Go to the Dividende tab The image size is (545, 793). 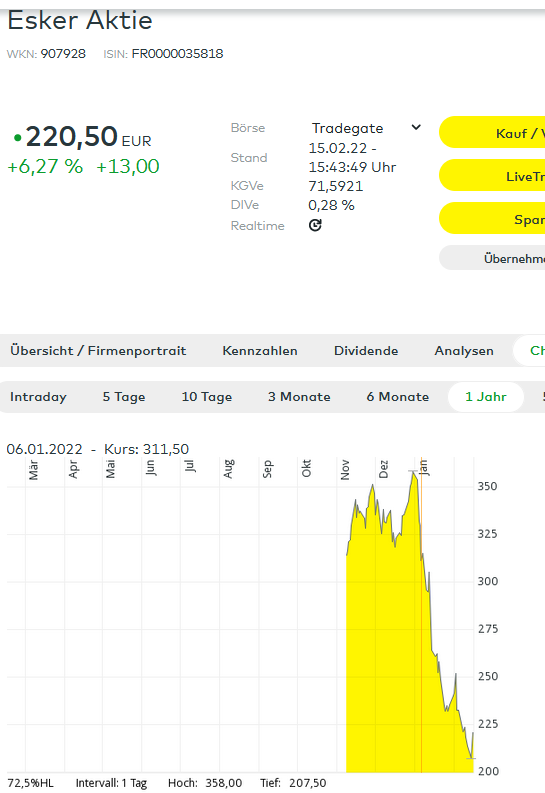click(366, 350)
